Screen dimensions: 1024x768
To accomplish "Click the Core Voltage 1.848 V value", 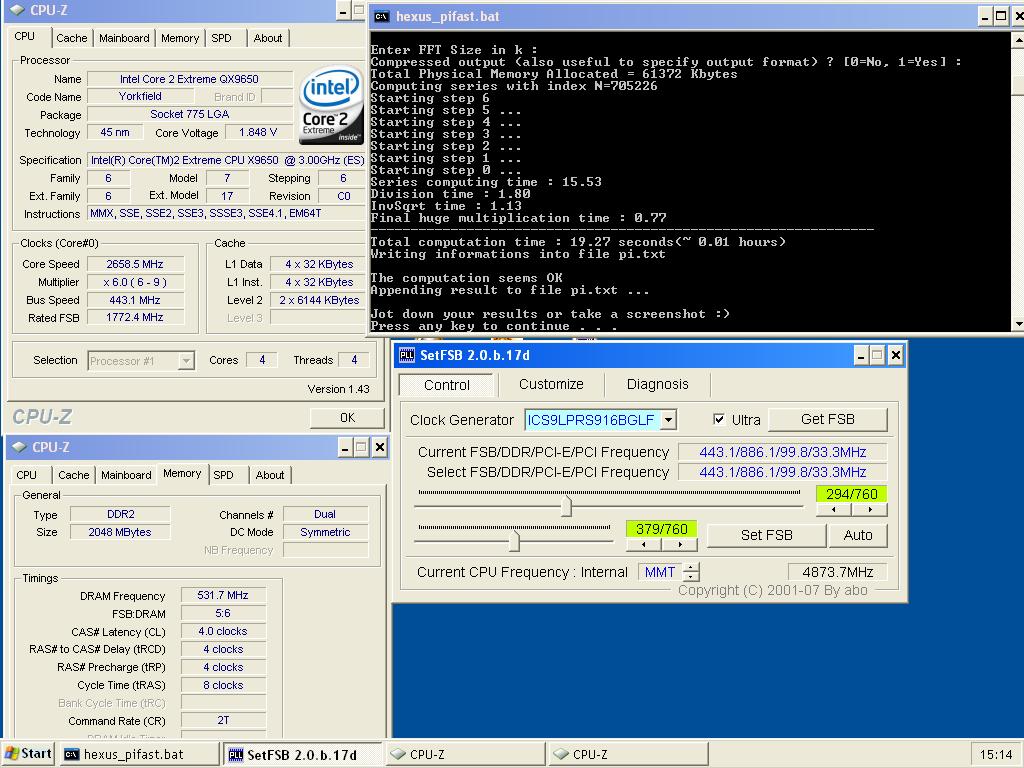I will 258,133.
